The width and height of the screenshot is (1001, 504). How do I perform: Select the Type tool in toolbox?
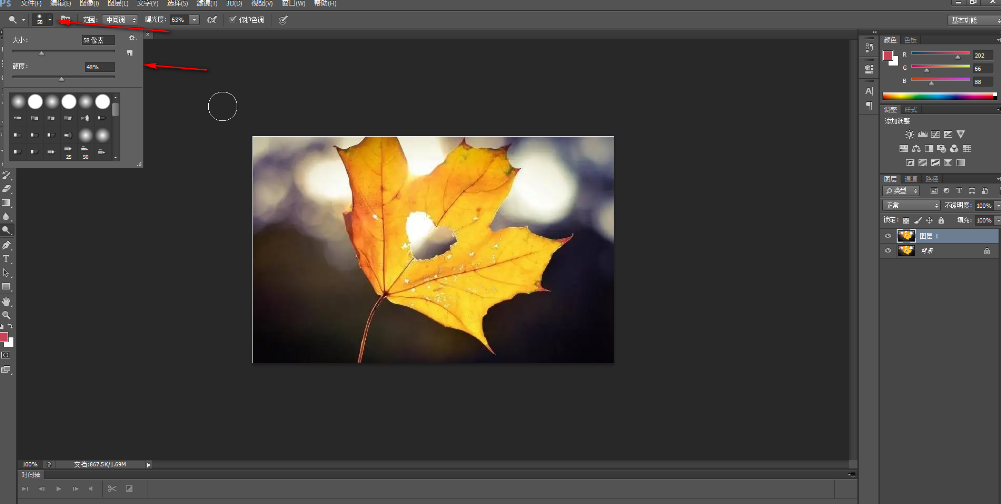click(x=6, y=258)
